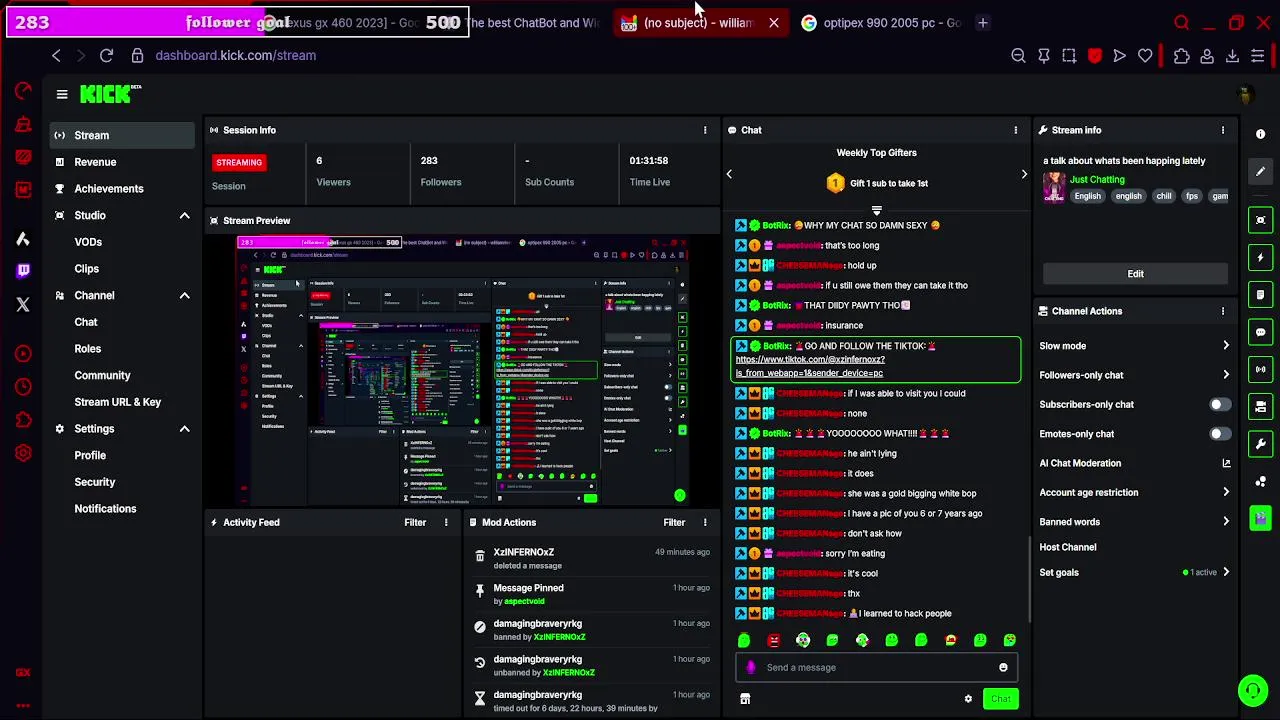1280x720 pixels.
Task: Click the heart bookmark icon
Action: [1145, 56]
